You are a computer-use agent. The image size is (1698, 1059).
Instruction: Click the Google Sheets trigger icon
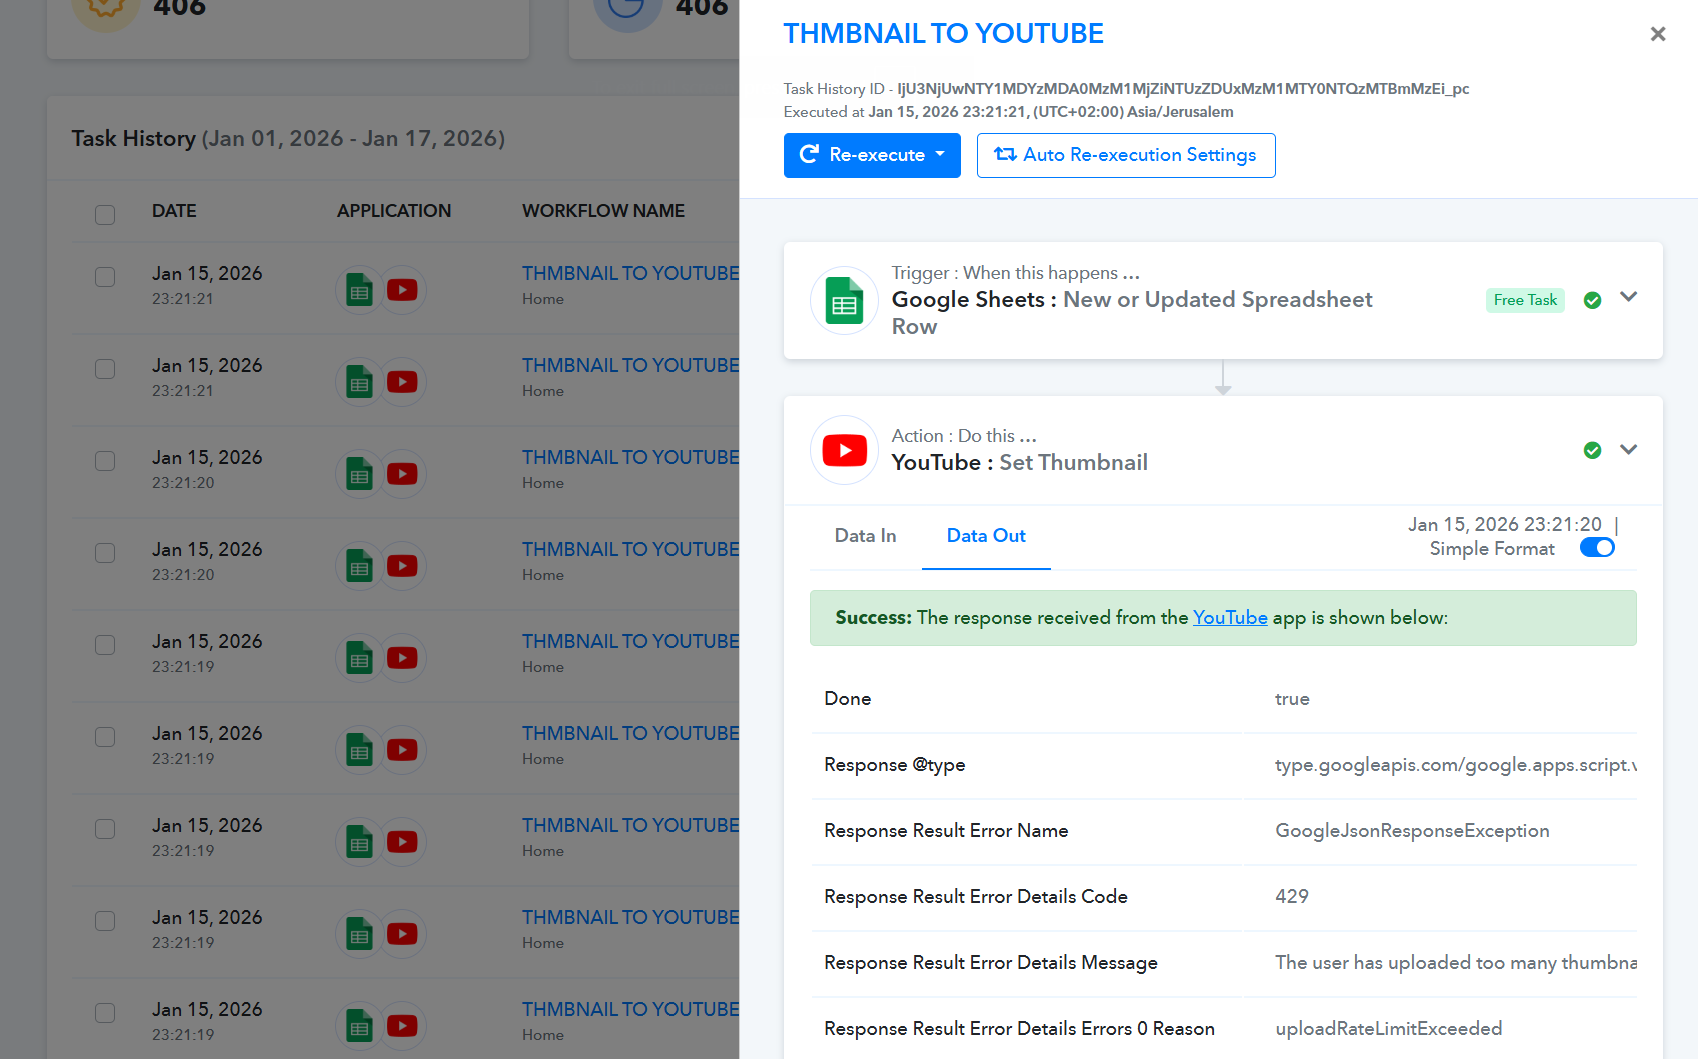(844, 300)
